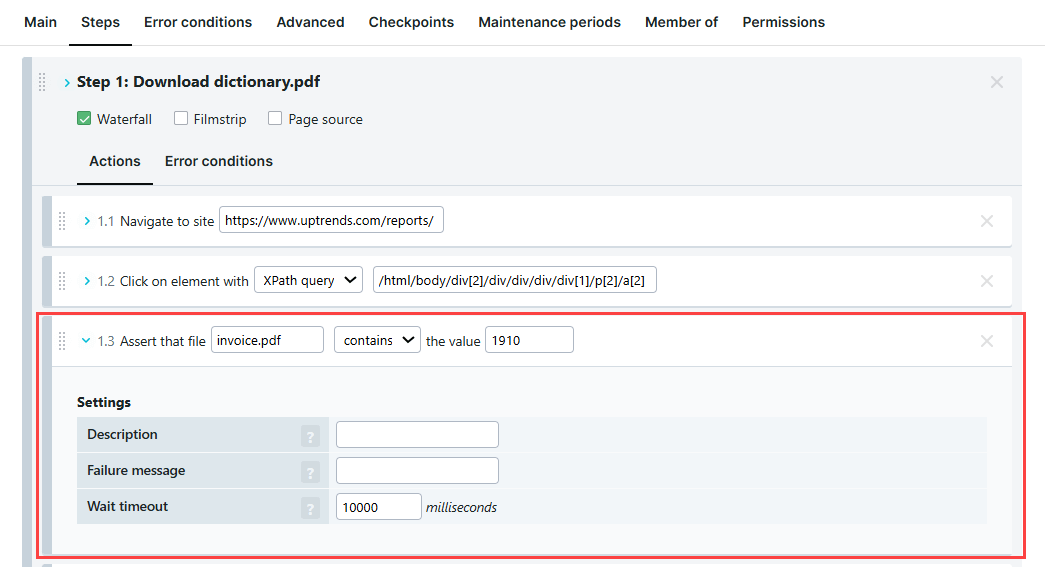This screenshot has height=567, width=1045.
Task: Click the invoice.pdf file name field
Action: pos(267,340)
